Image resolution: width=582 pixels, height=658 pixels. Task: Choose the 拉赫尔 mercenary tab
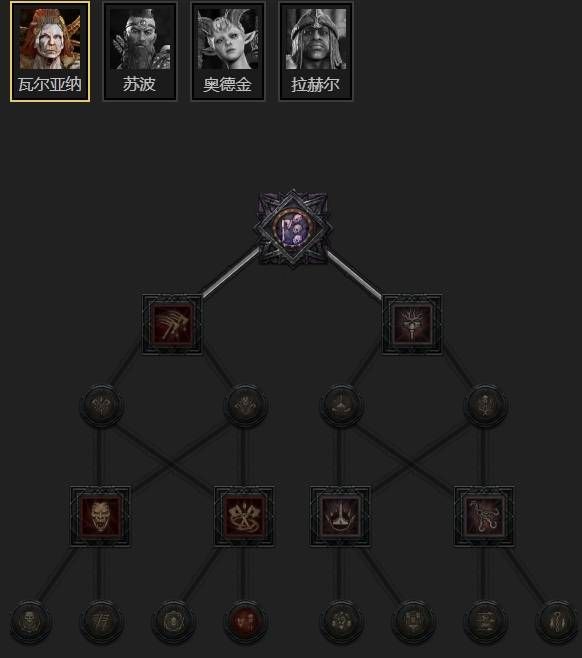point(316,52)
